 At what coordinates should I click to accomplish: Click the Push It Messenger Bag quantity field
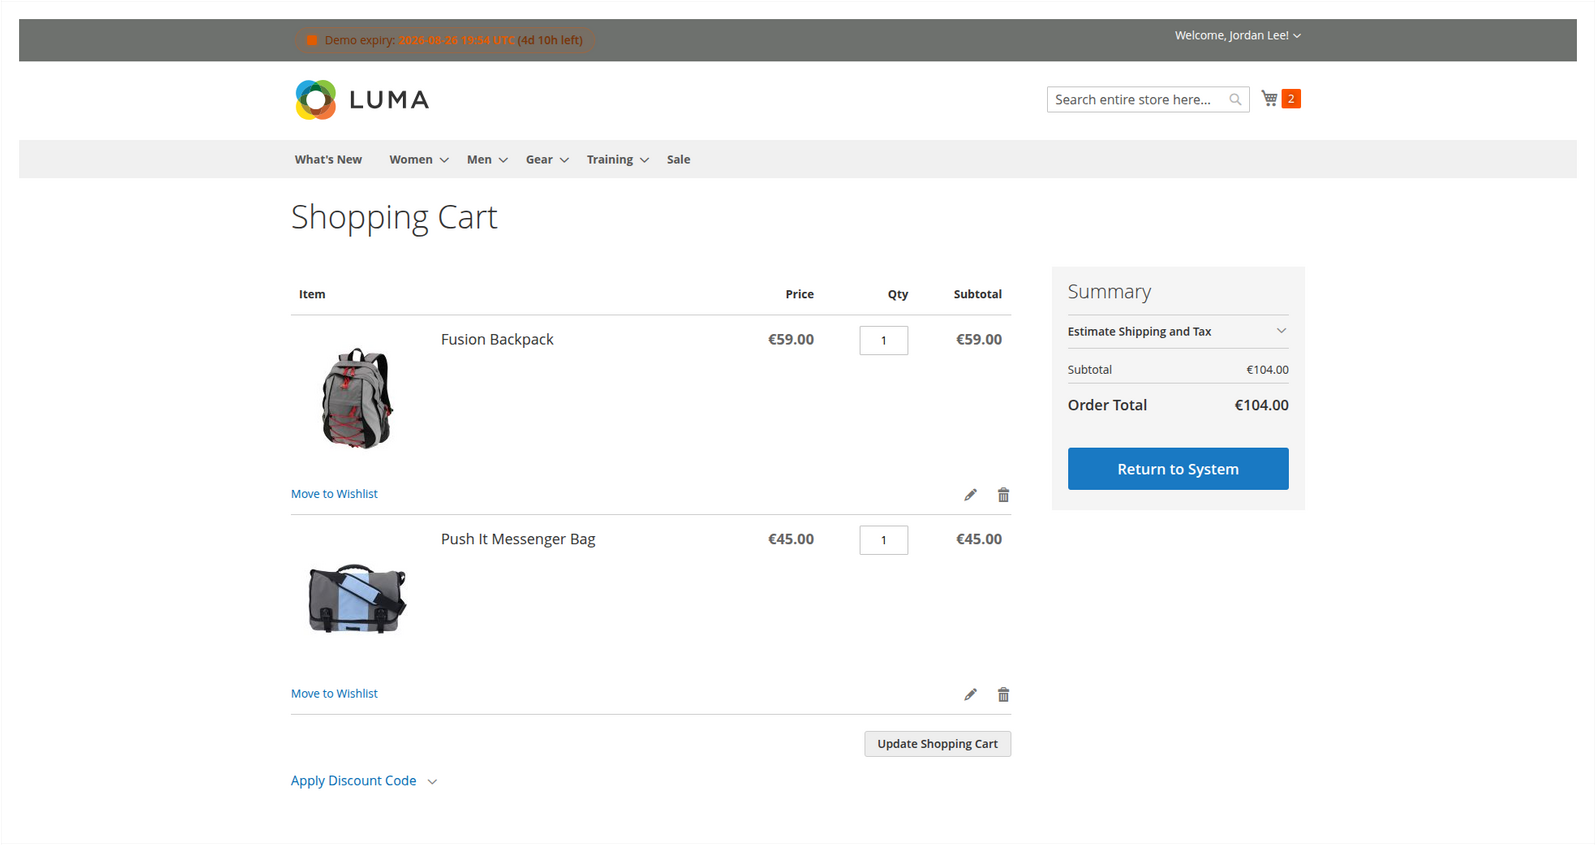[x=884, y=540]
